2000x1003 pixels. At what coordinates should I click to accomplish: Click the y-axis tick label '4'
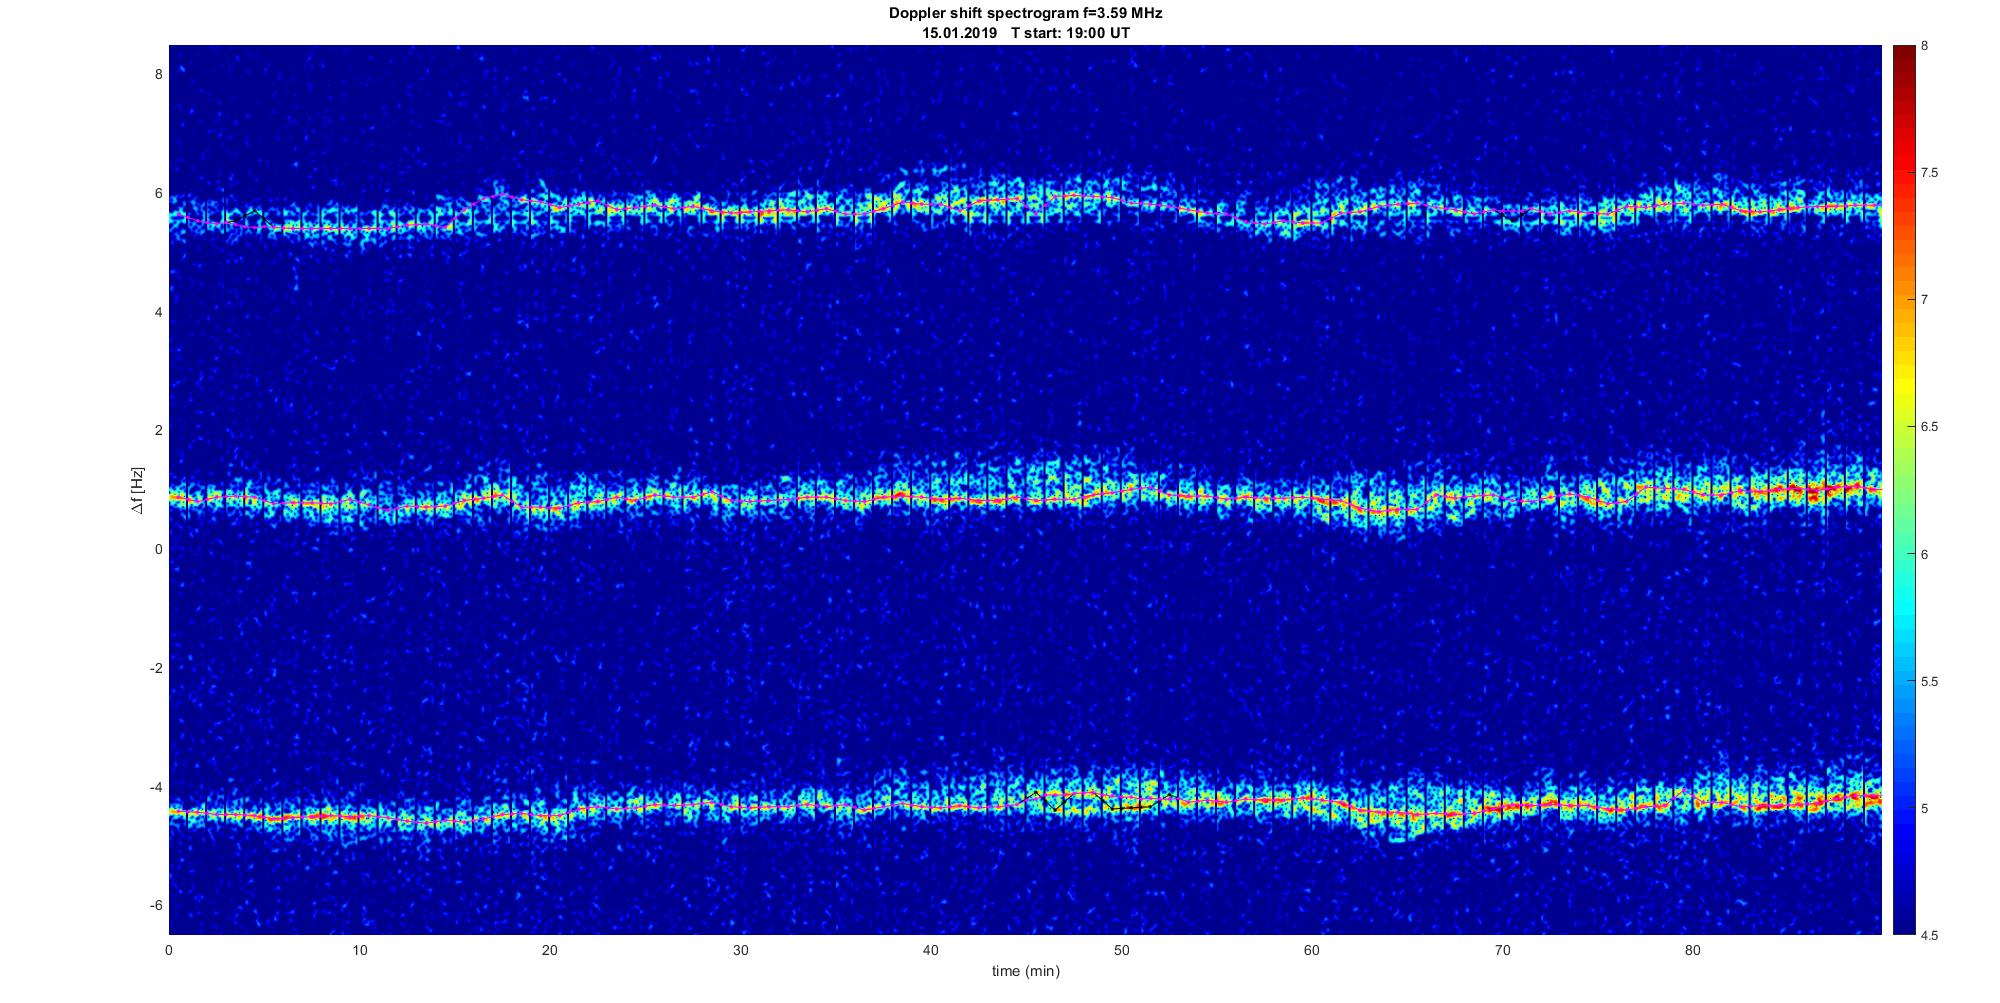tap(158, 312)
